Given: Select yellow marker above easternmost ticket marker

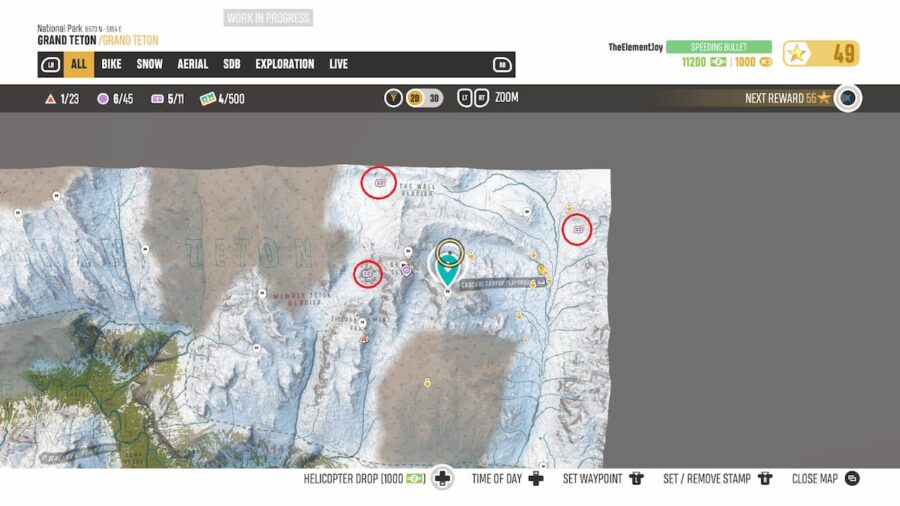Looking at the screenshot, I should tap(569, 208).
